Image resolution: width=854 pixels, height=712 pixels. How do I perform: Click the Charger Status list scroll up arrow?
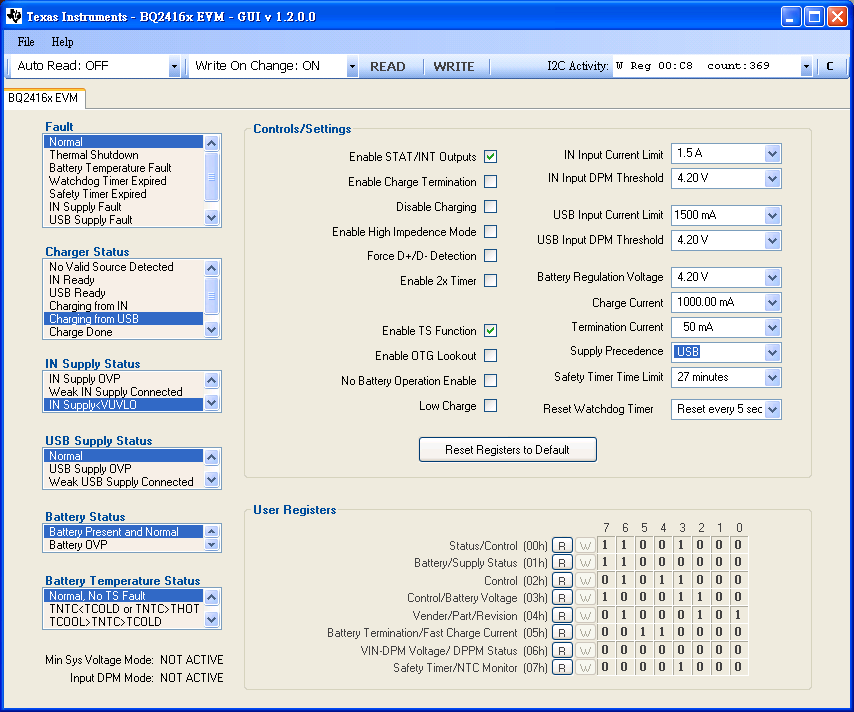(211, 268)
